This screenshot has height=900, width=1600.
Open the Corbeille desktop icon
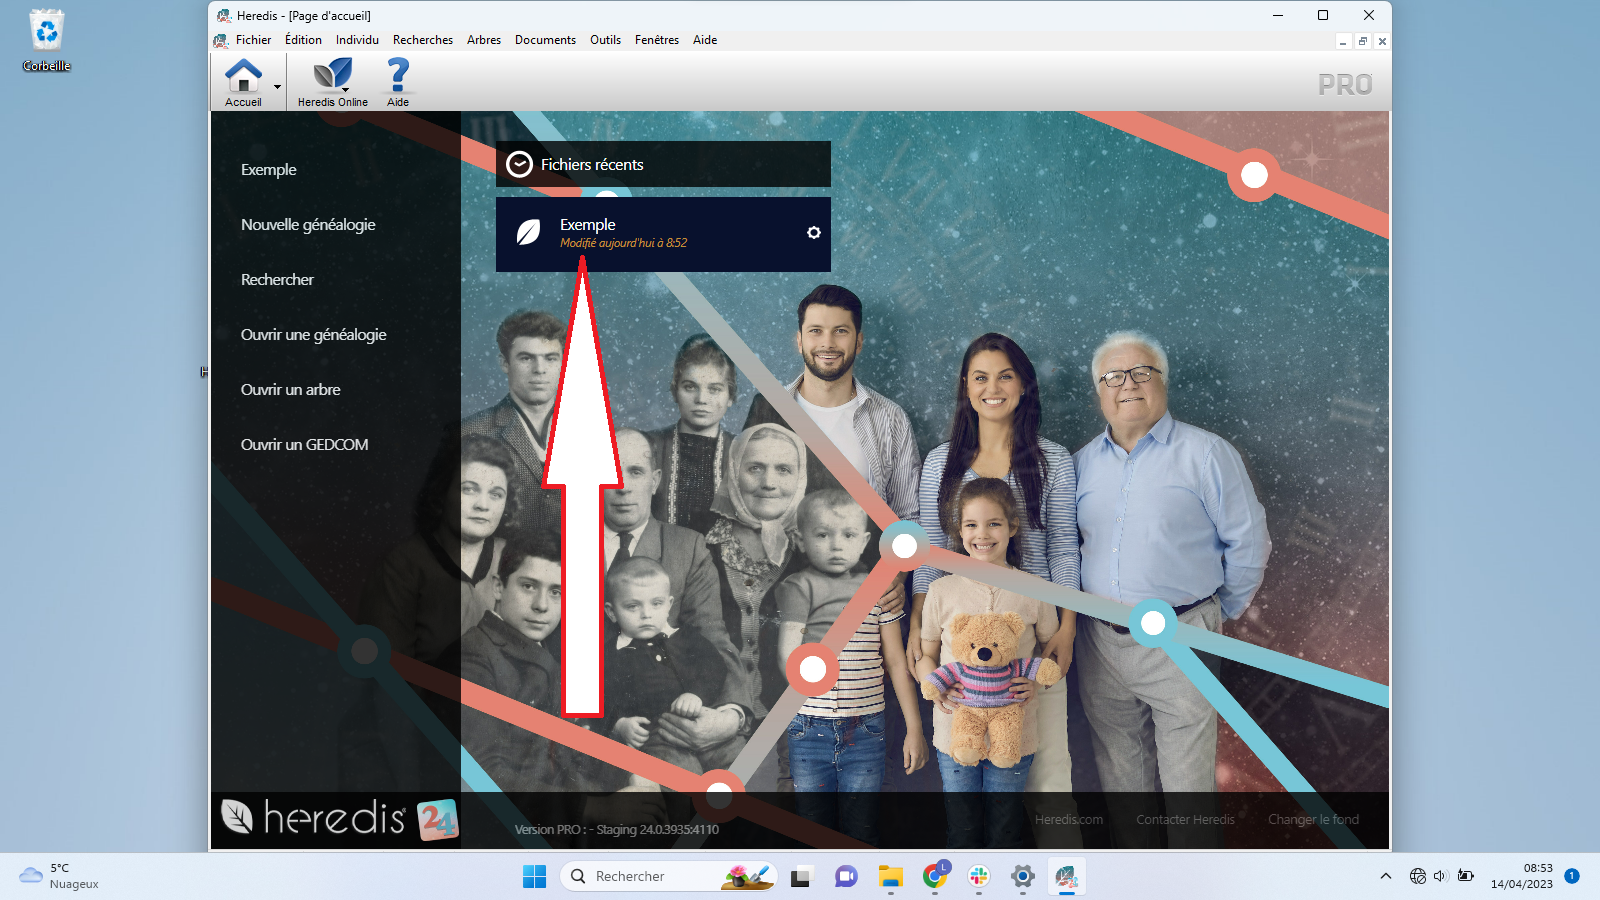(46, 41)
